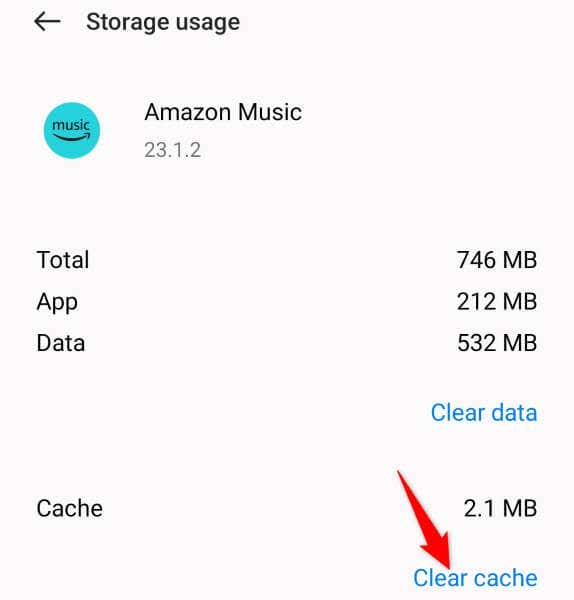Tap the Amazon Music app icon

point(72,130)
